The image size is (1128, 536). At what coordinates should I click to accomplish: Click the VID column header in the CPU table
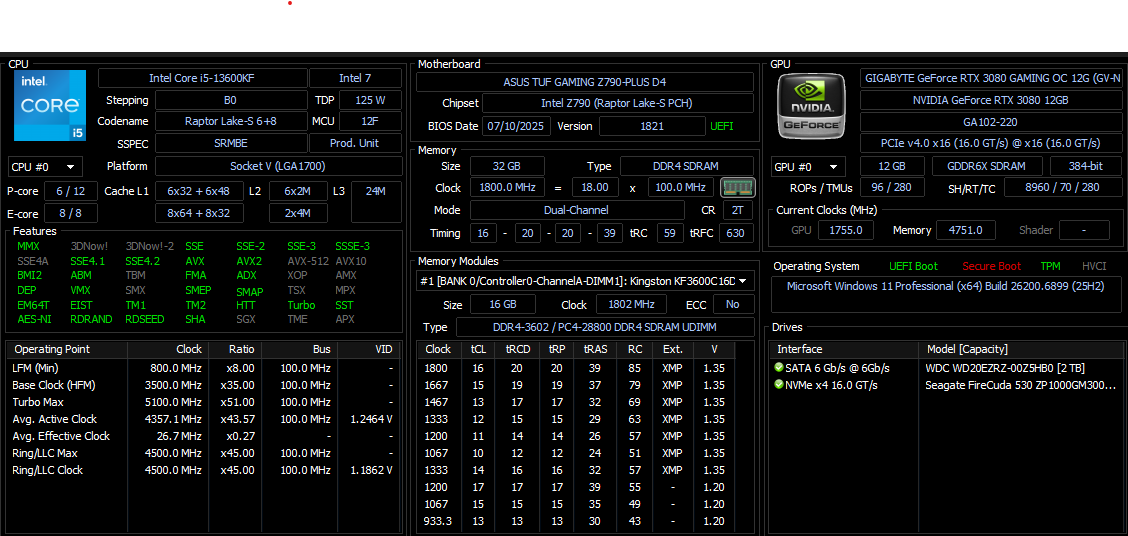point(383,349)
